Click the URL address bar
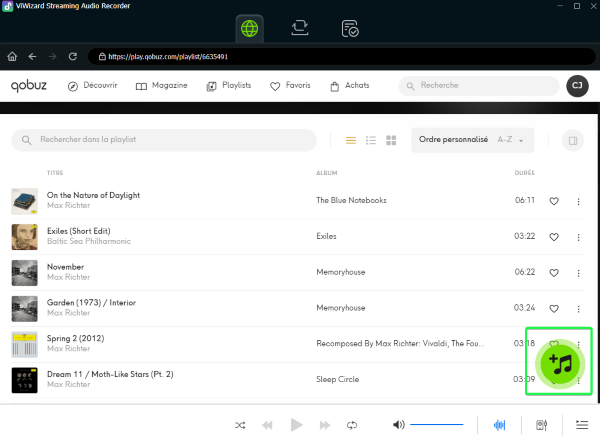The width and height of the screenshot is (600, 442). (341, 57)
